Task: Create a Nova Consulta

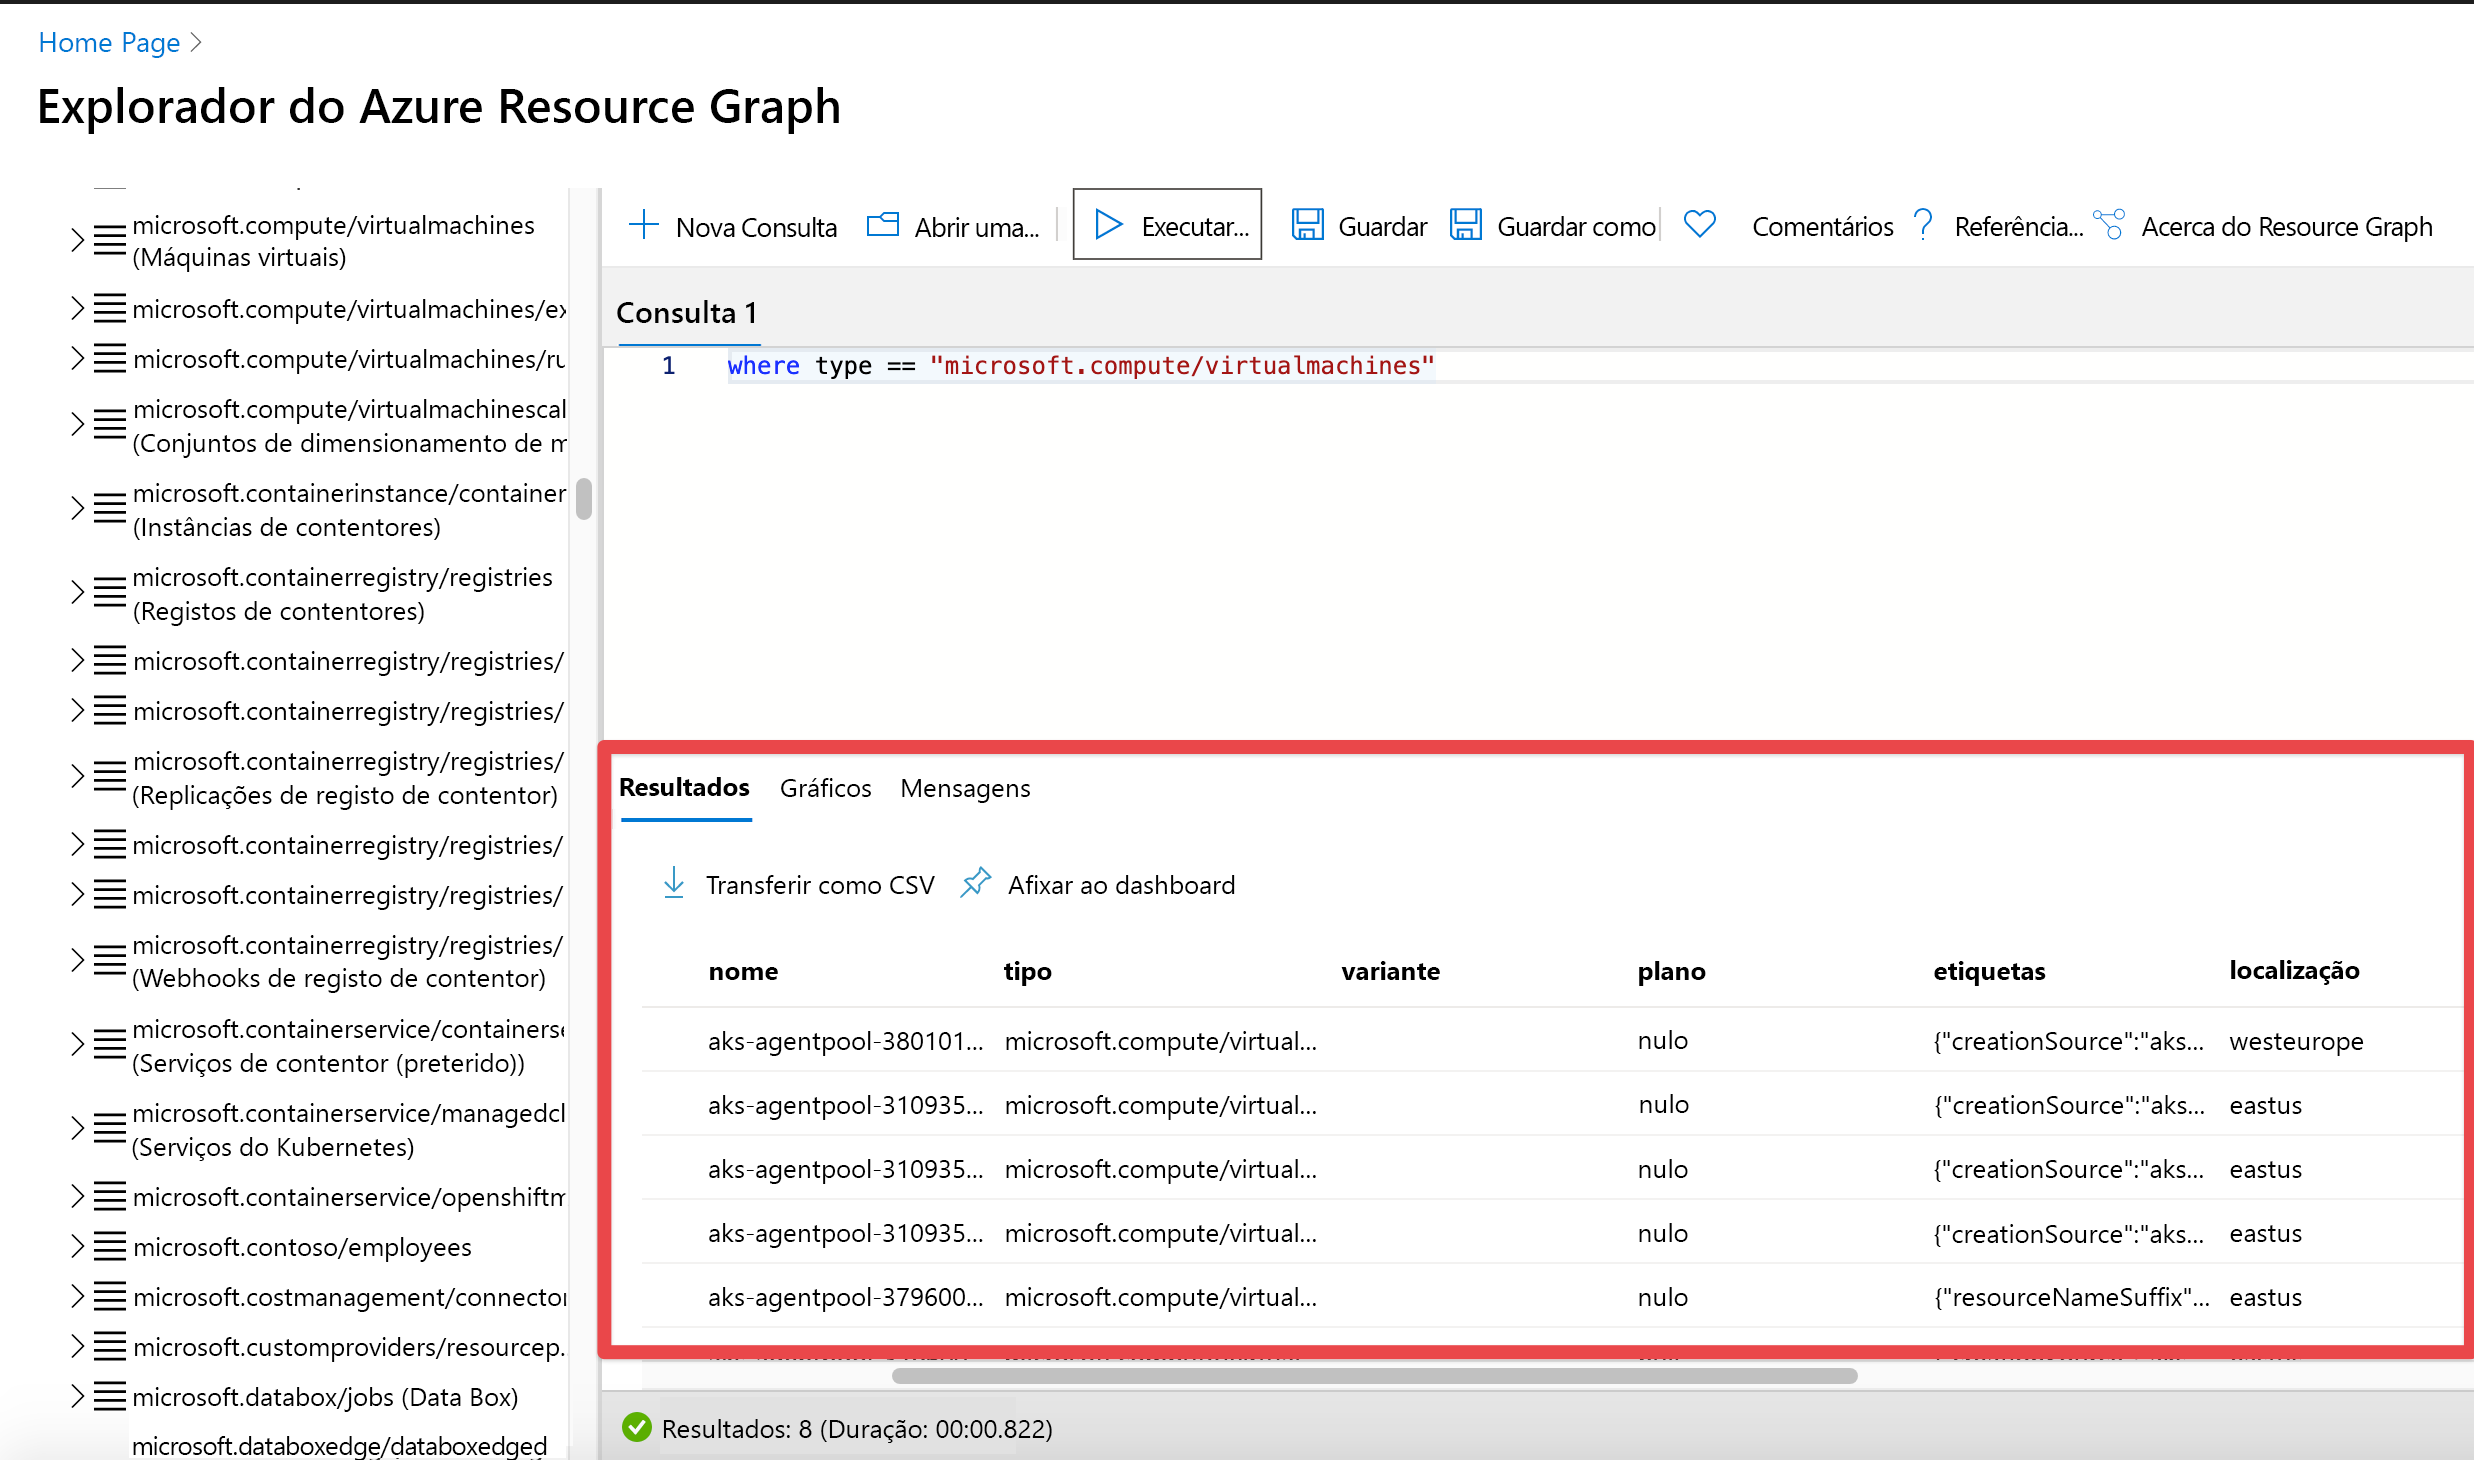Action: coord(733,226)
